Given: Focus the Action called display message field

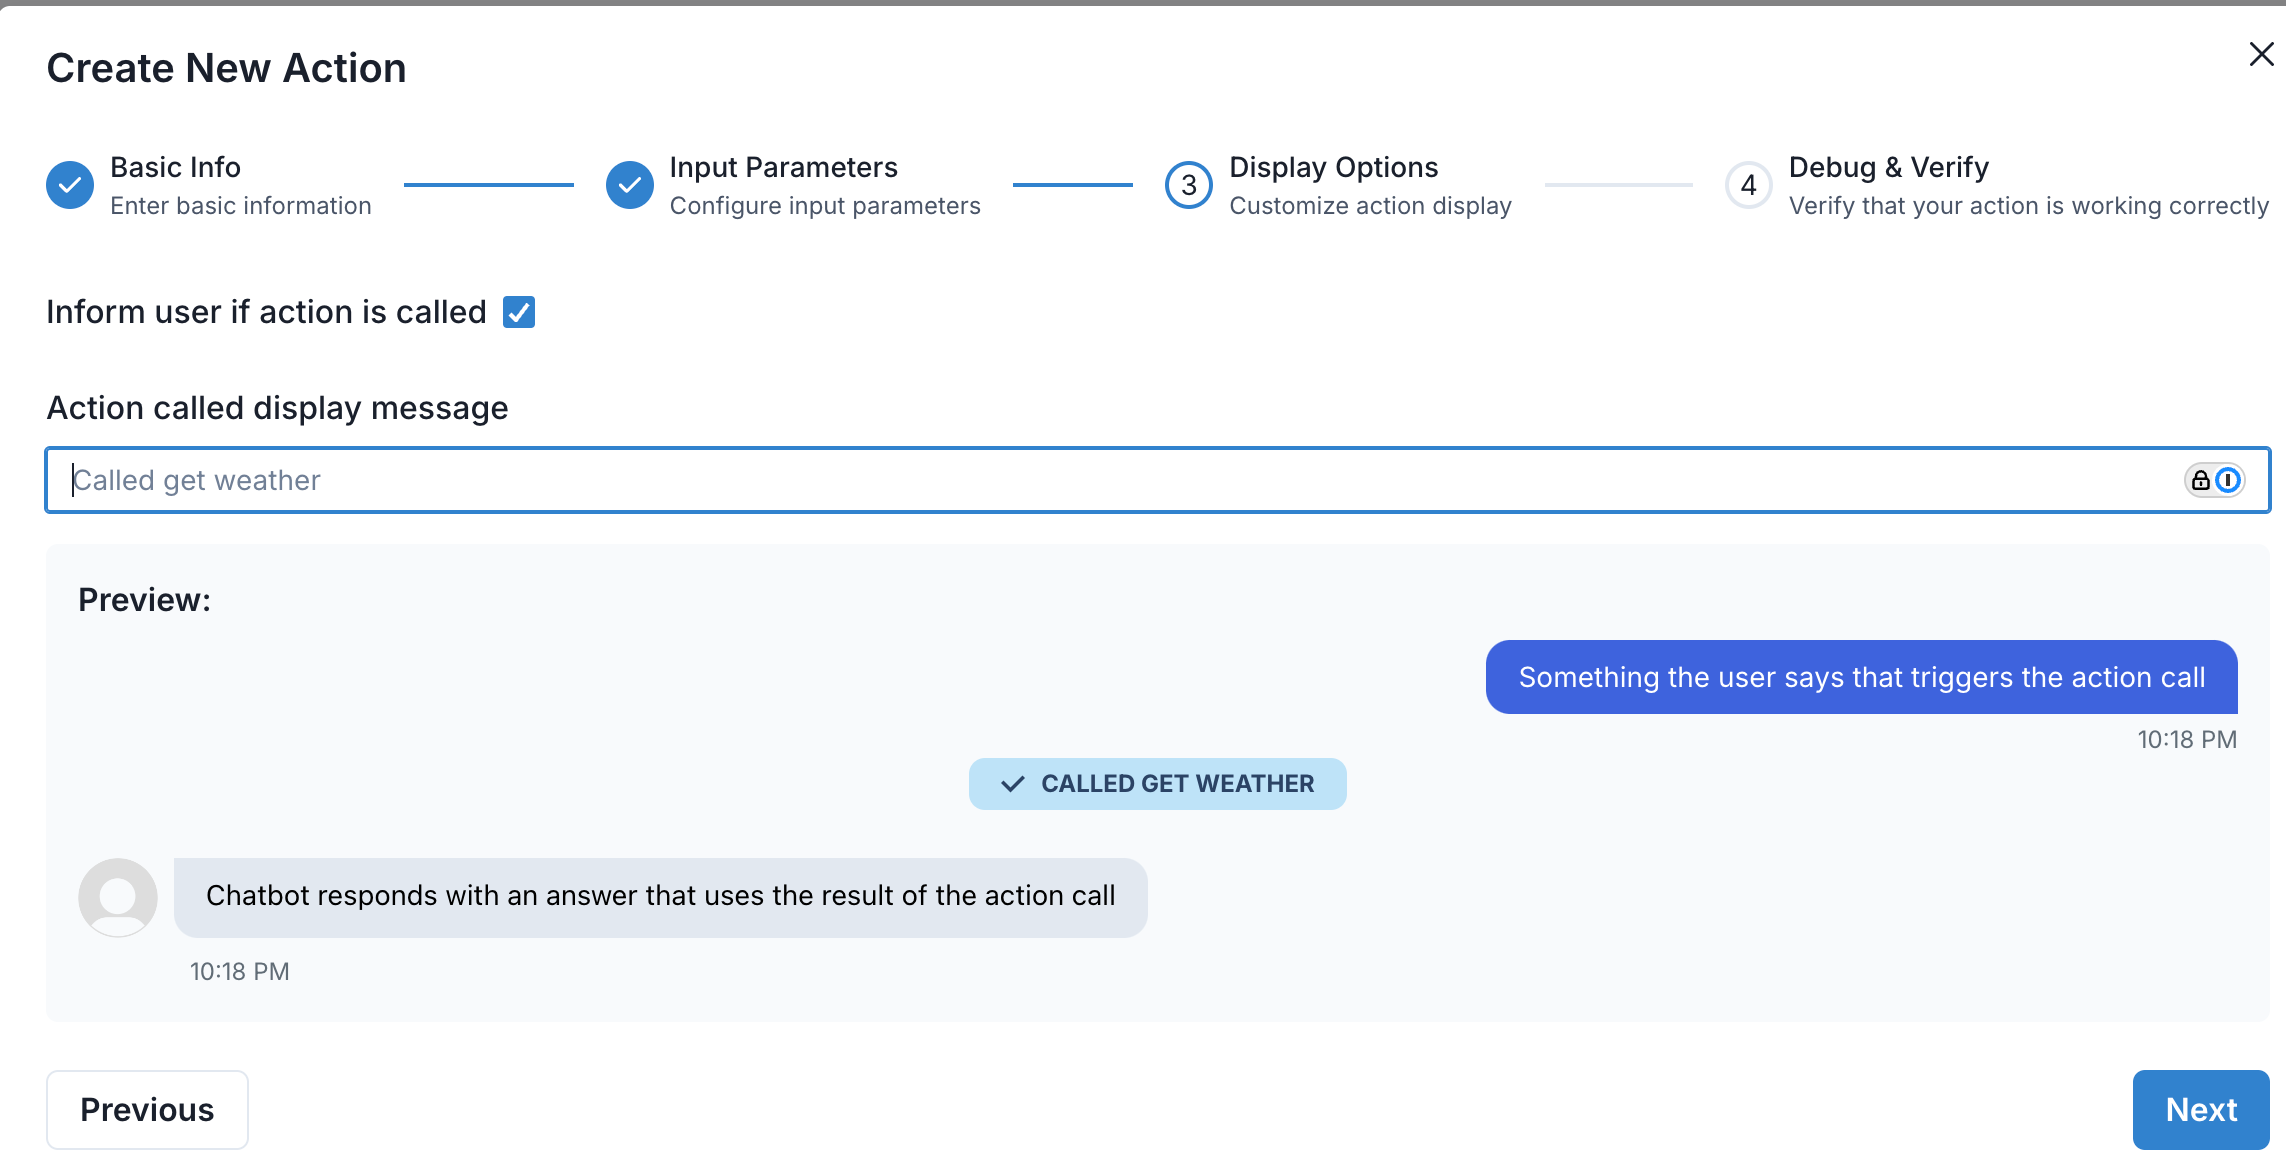Looking at the screenshot, I should pyautogui.click(x=1100, y=481).
